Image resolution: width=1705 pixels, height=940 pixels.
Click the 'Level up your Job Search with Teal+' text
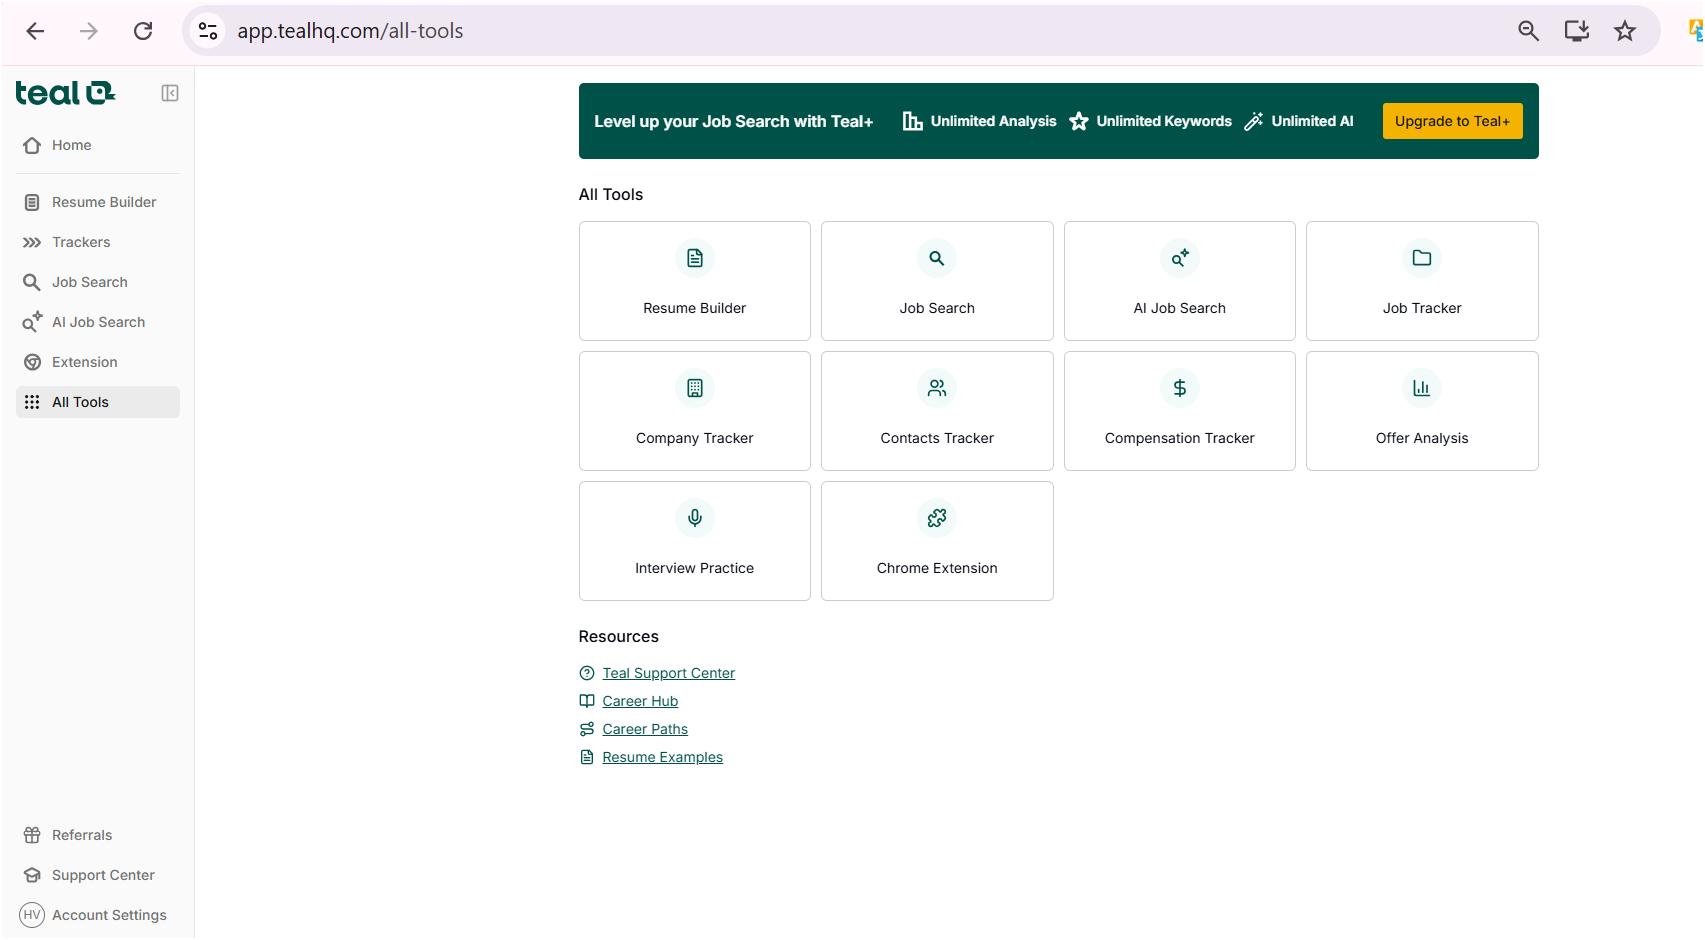point(734,121)
